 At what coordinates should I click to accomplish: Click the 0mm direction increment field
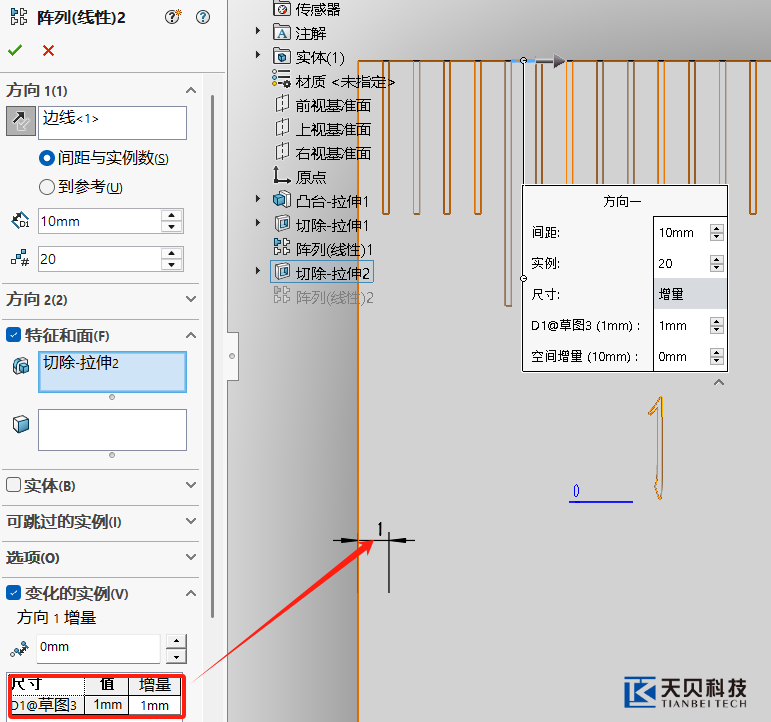click(98, 648)
